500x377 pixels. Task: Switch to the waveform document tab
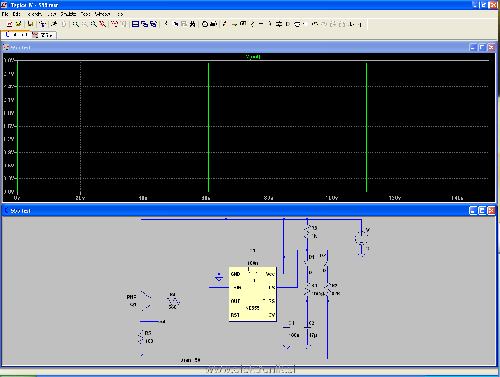pos(44,35)
